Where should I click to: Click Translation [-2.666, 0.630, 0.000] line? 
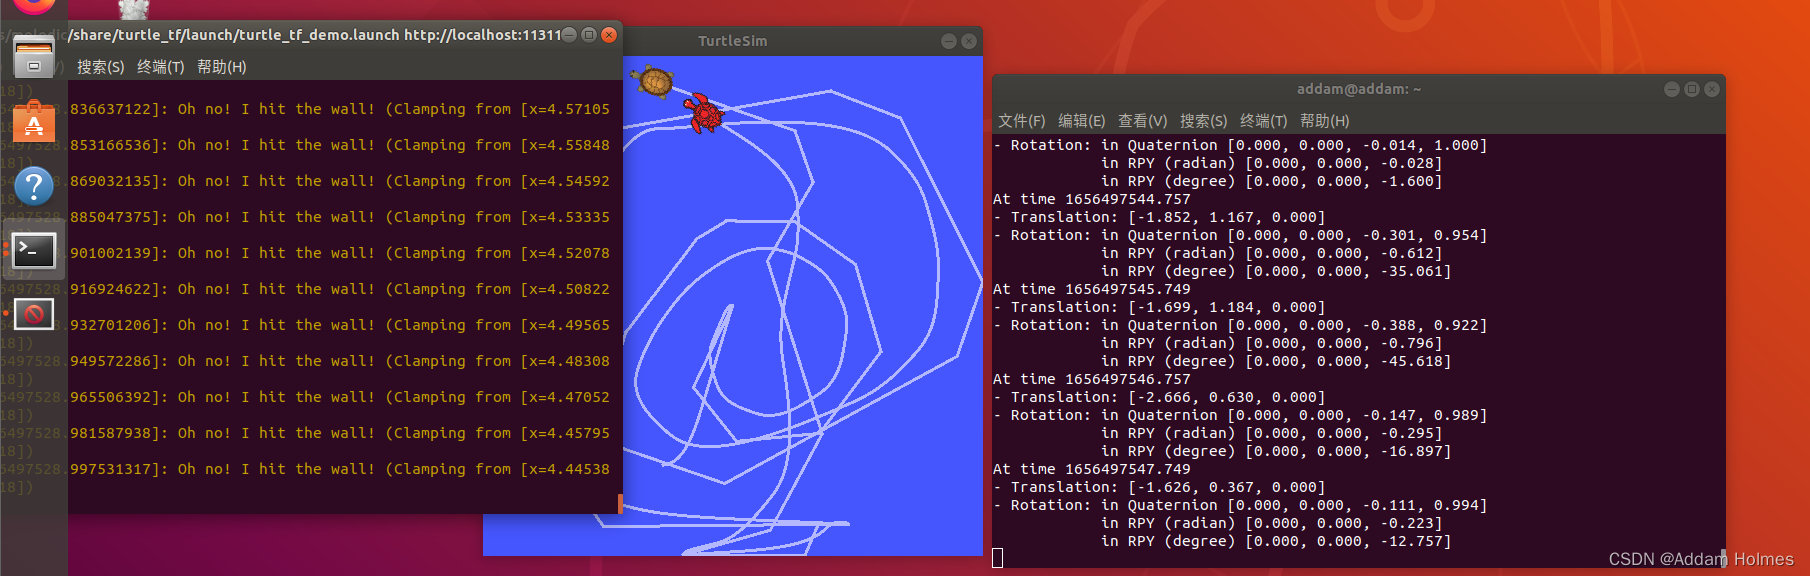coord(1159,397)
